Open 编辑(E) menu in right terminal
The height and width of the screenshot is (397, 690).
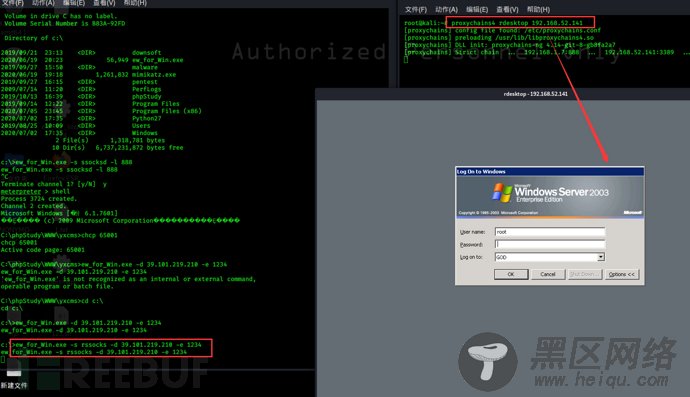tap(477, 10)
